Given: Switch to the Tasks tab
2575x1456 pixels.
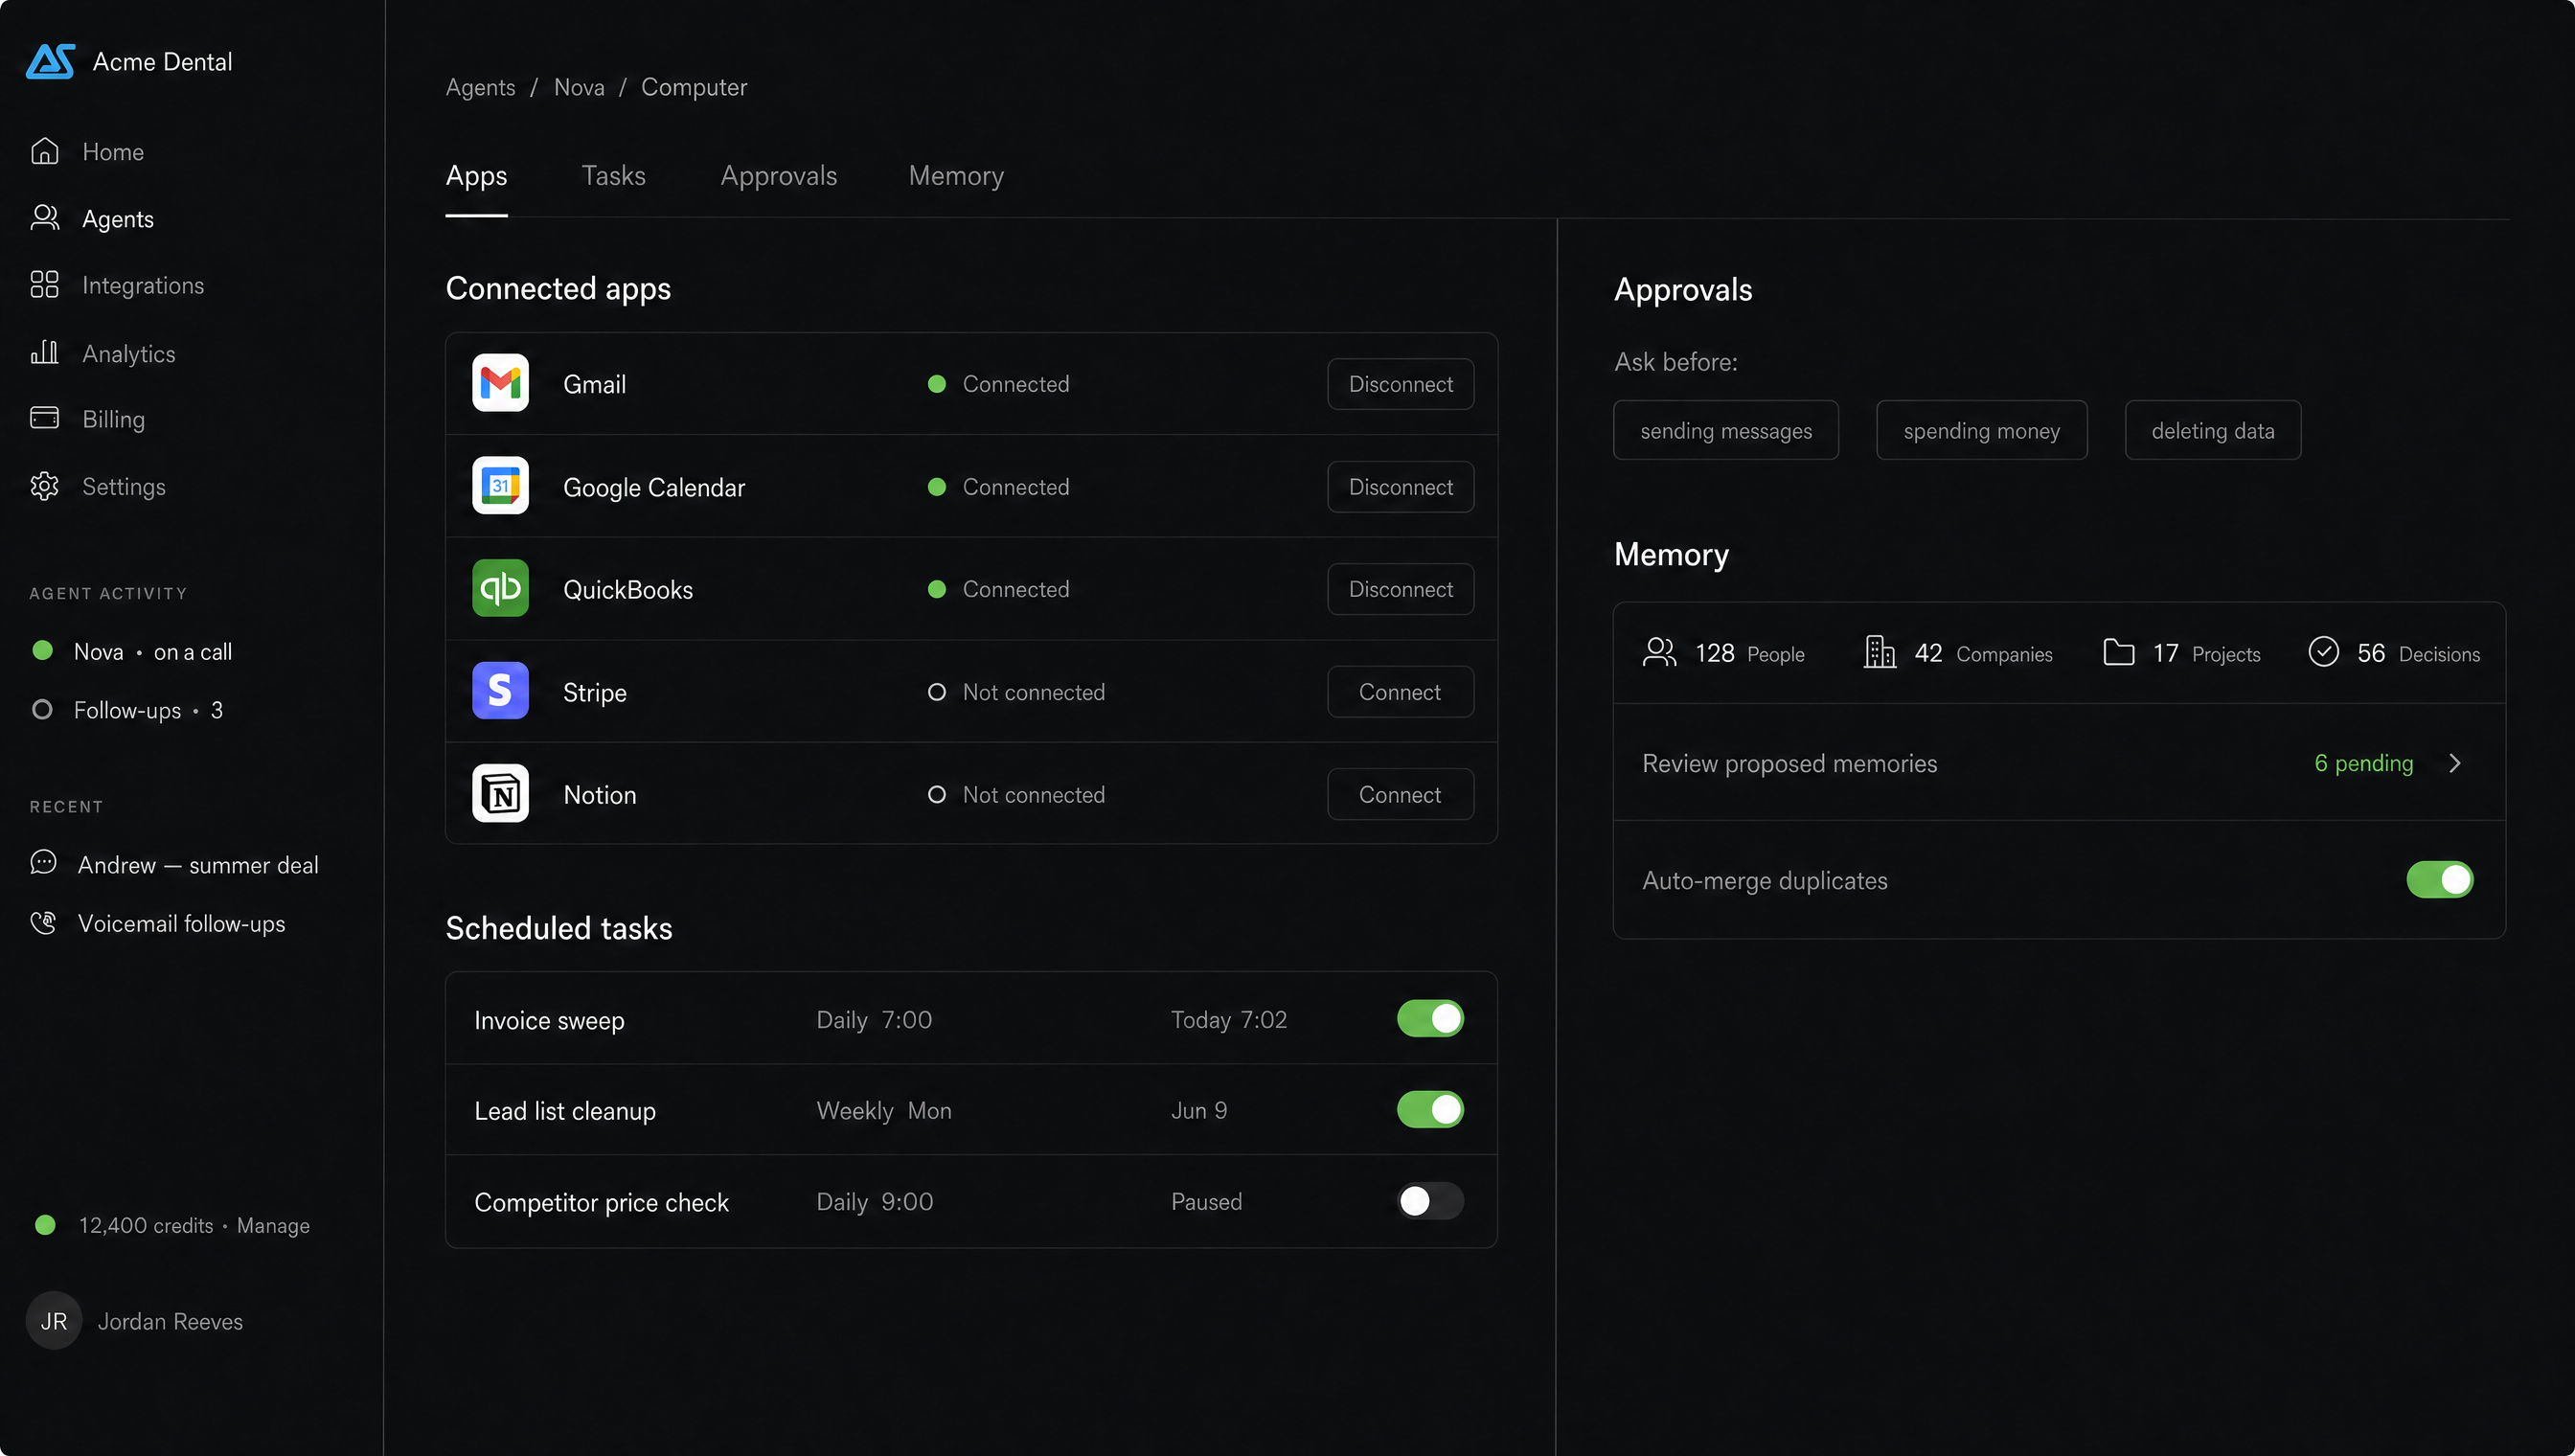Looking at the screenshot, I should point(613,176).
